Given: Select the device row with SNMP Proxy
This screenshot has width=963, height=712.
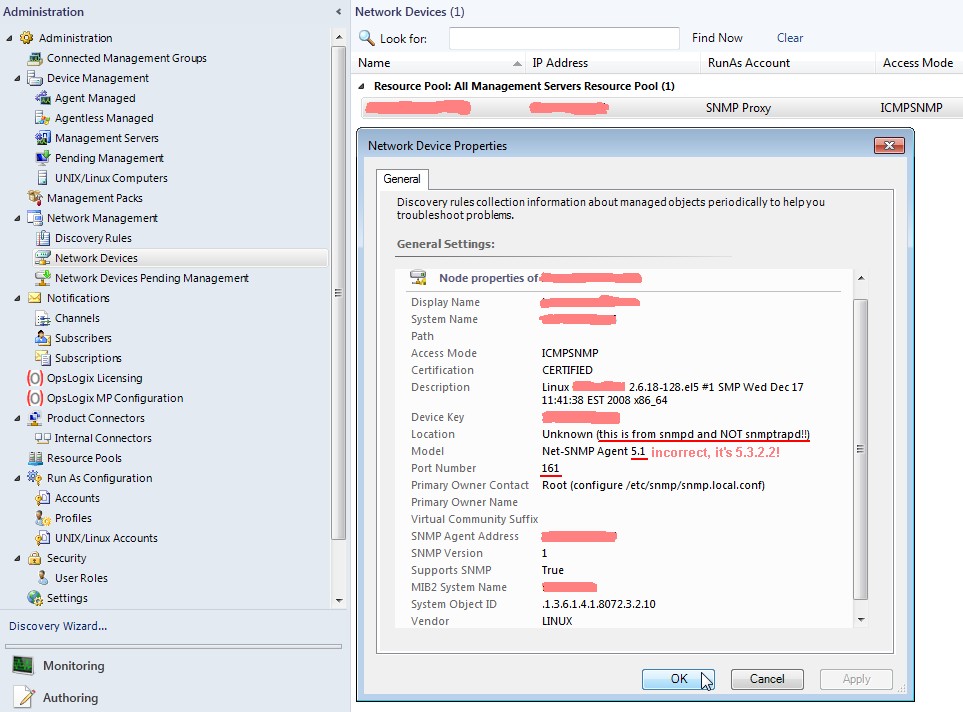Looking at the screenshot, I should 661,108.
